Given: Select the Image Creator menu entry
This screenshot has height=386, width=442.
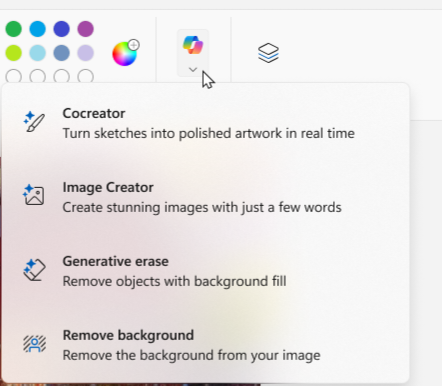Looking at the screenshot, I should (x=205, y=197).
